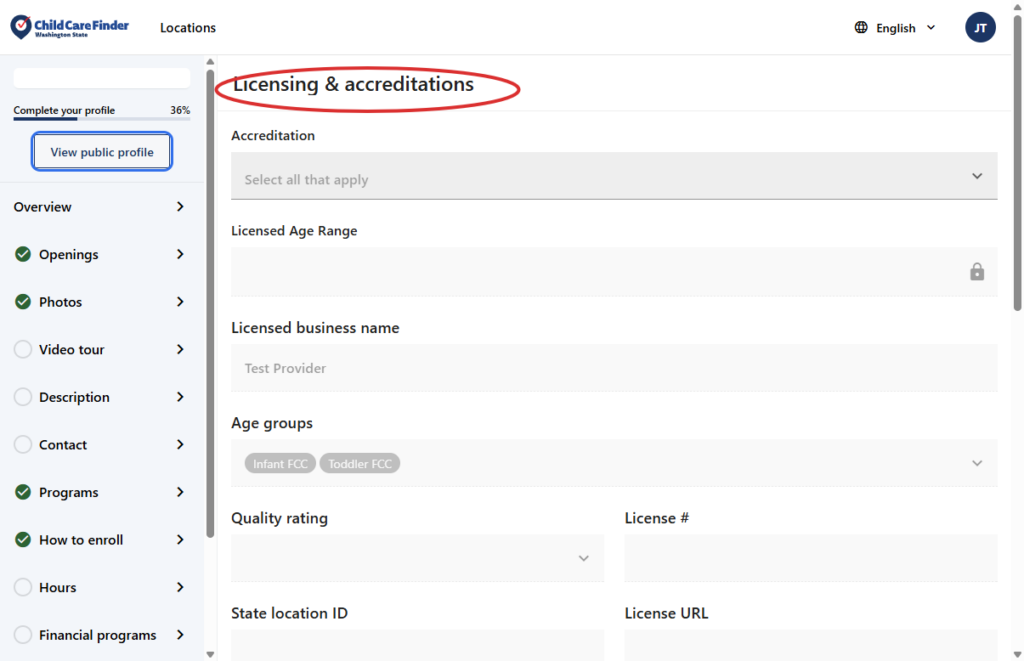Image resolution: width=1024 pixels, height=661 pixels.
Task: Click the Child Care Finder logo
Action: coord(70,27)
